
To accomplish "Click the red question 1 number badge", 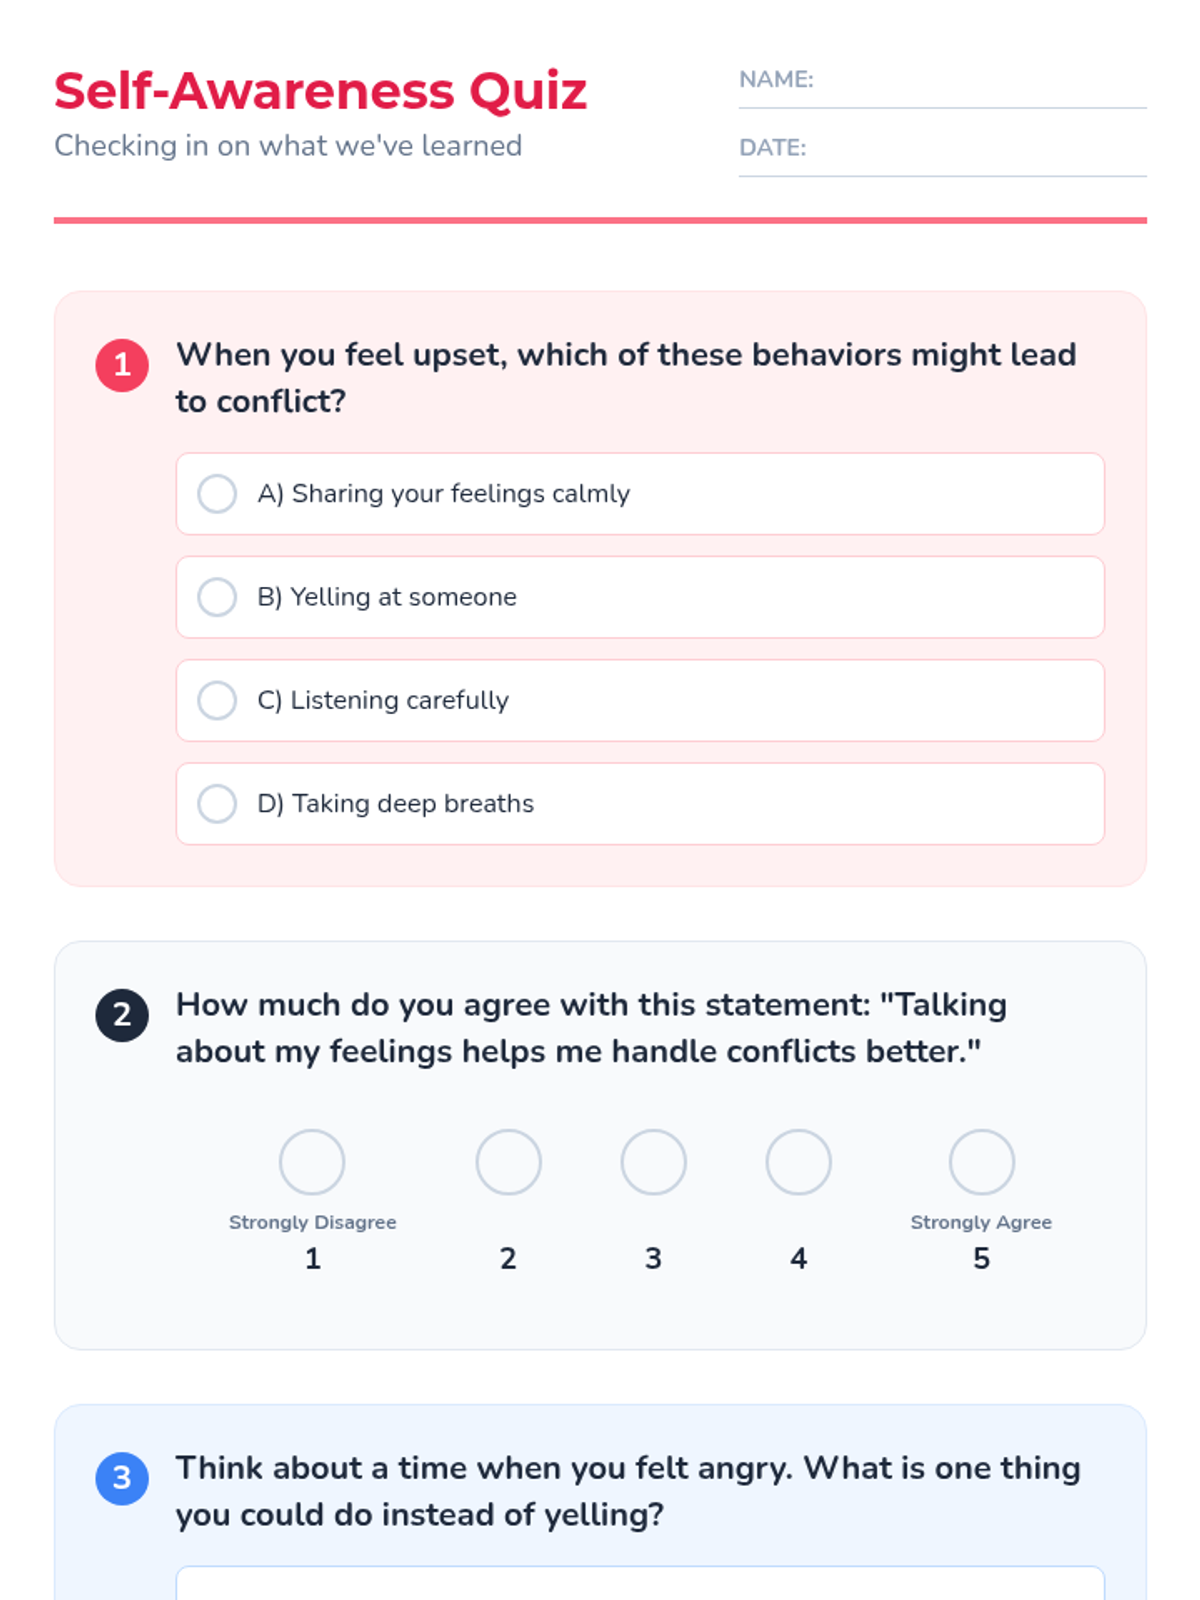I will click(x=122, y=365).
